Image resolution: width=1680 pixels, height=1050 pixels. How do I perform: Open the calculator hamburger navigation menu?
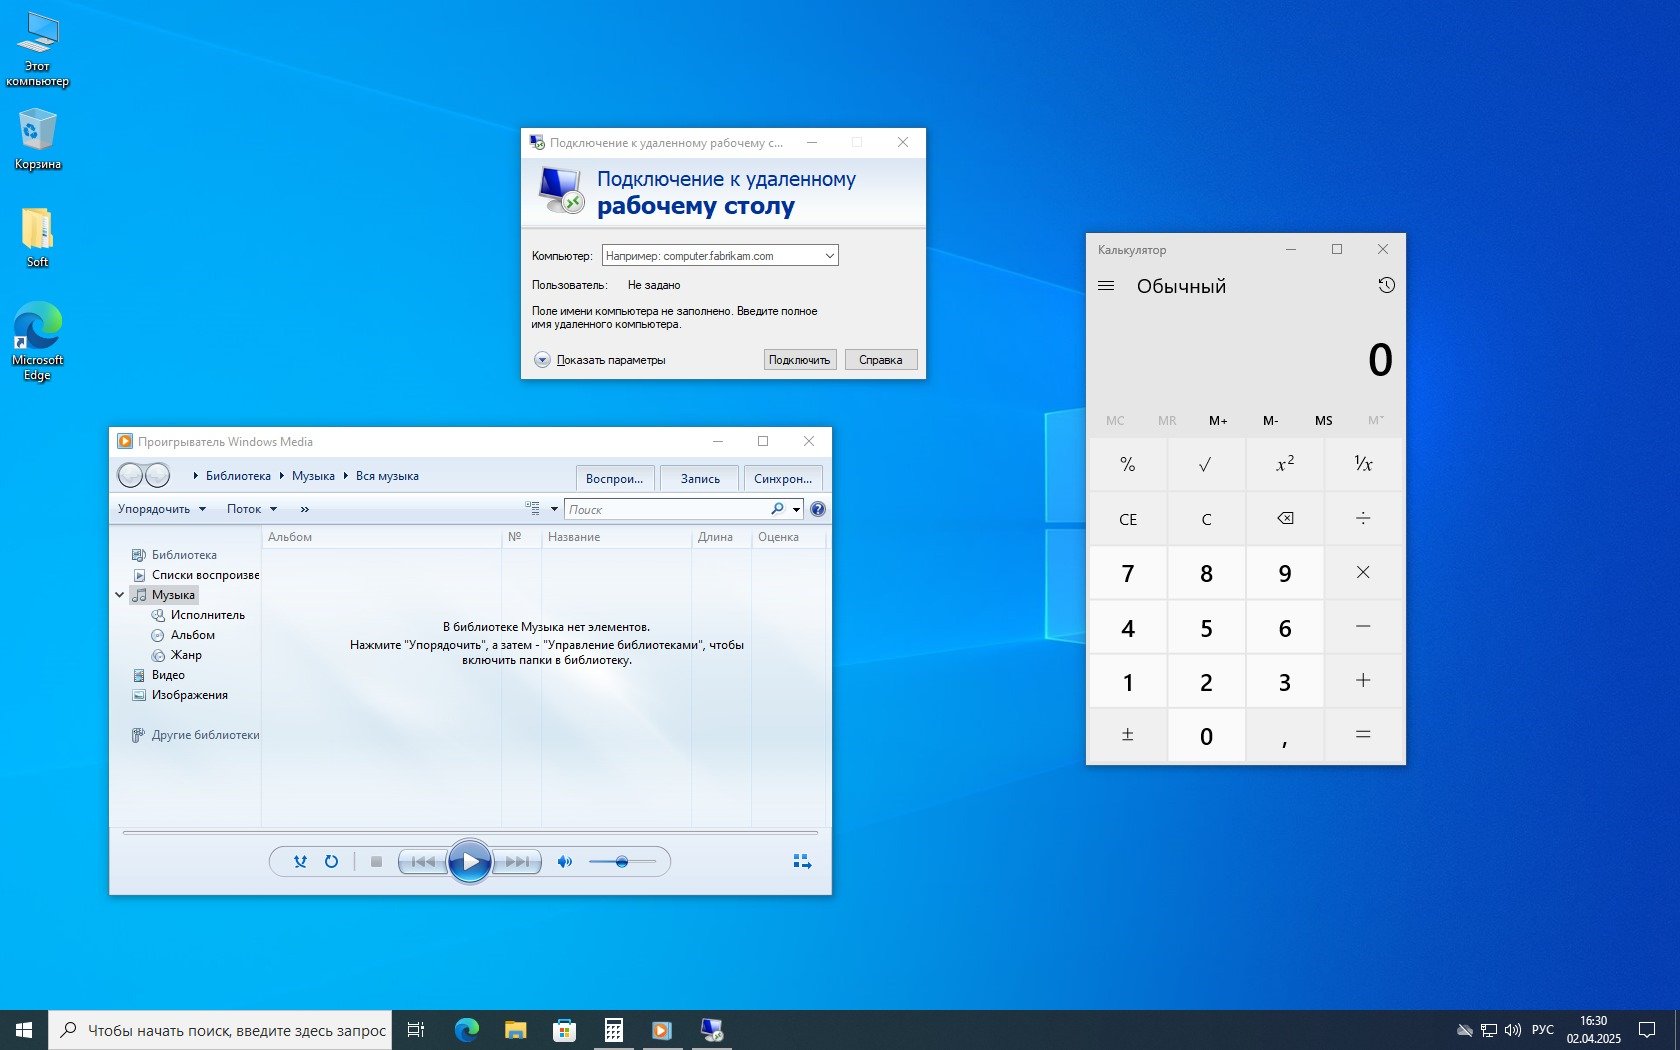1106,286
